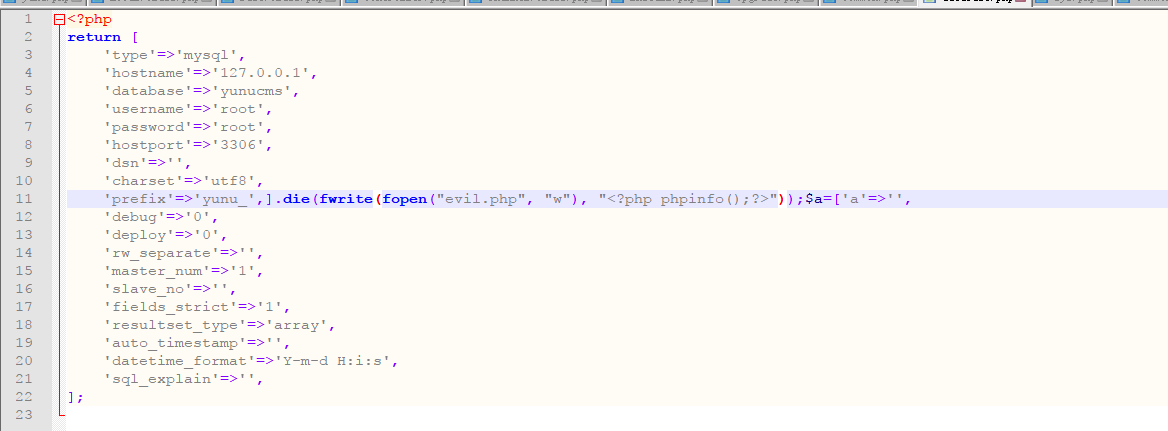Select line 2 via its line number
This screenshot has height=431, width=1168.
(28, 38)
